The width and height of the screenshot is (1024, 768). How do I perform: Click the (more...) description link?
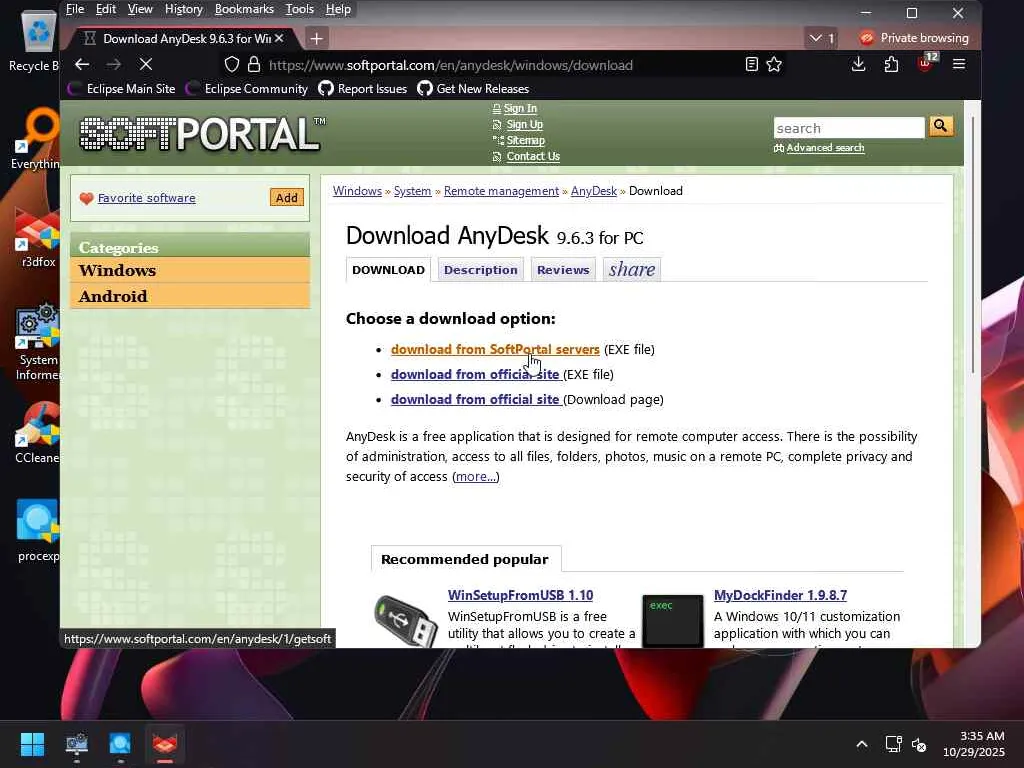(x=475, y=476)
